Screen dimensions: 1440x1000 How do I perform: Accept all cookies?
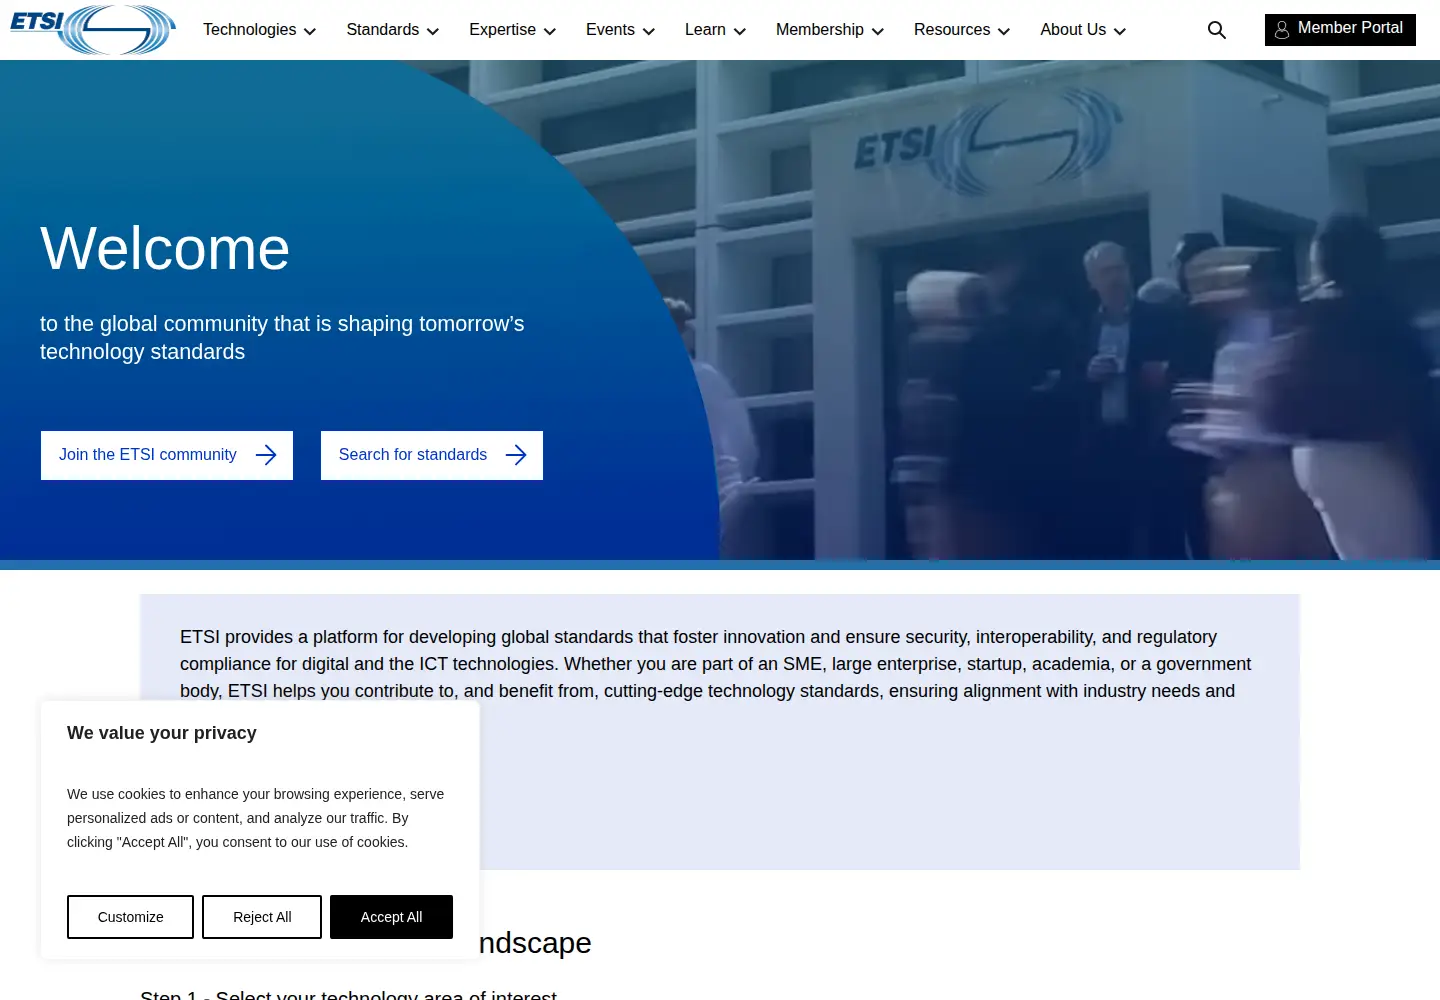pyautogui.click(x=391, y=917)
